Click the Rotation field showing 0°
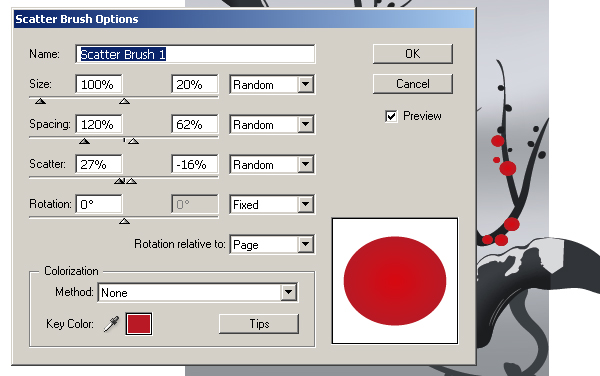The image size is (600, 376). point(99,204)
